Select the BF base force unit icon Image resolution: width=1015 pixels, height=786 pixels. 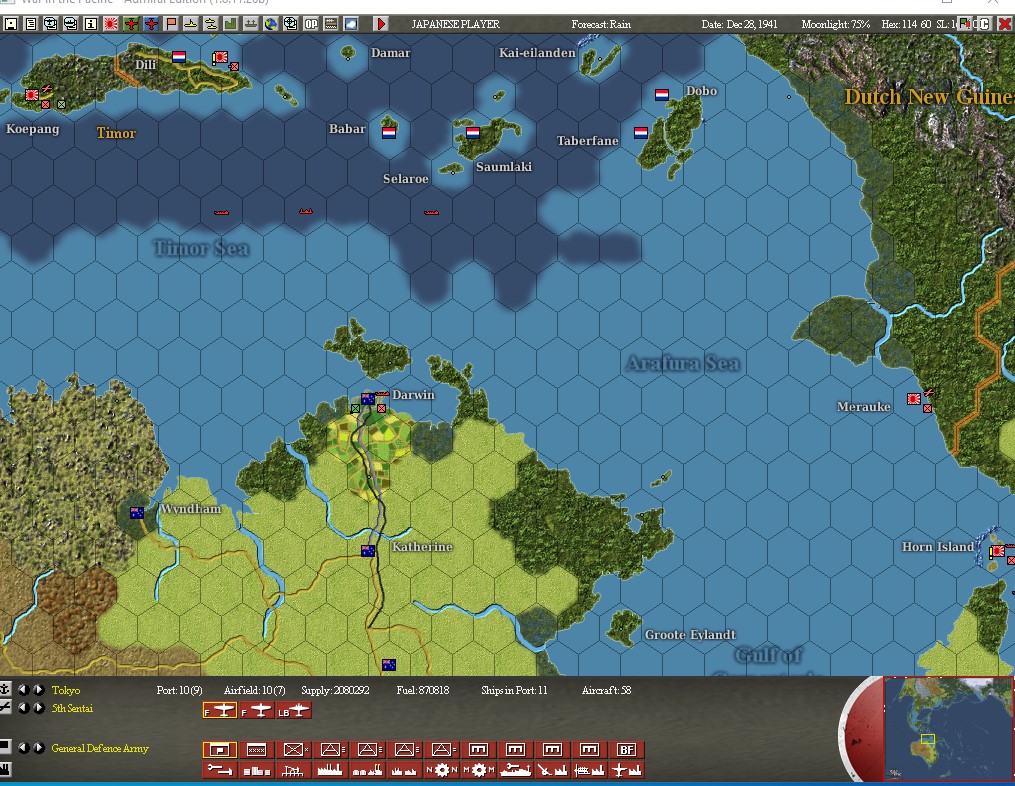point(627,749)
